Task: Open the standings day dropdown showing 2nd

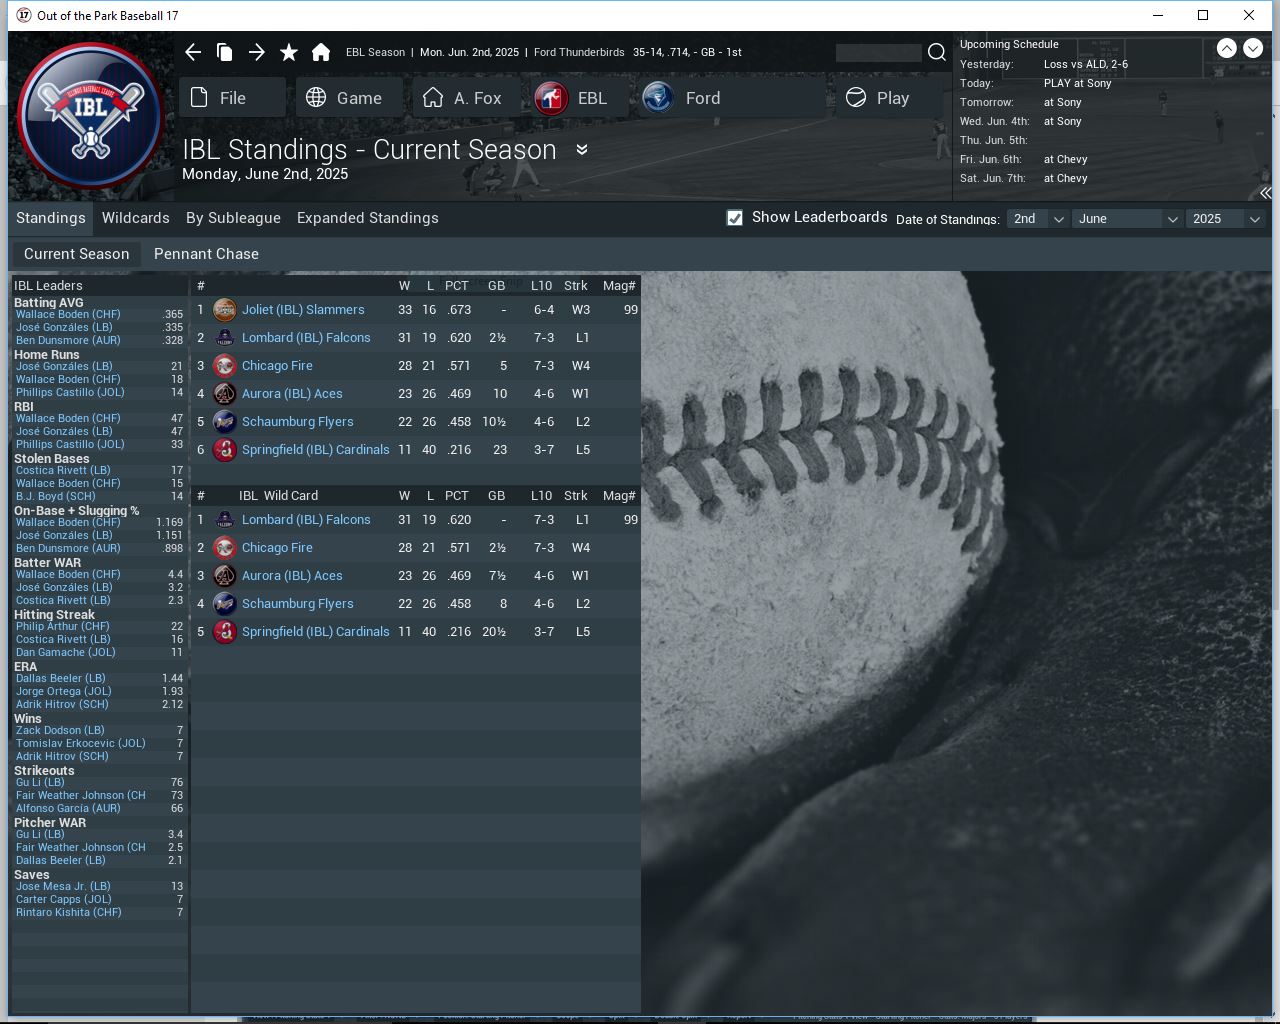Action: (1037, 219)
